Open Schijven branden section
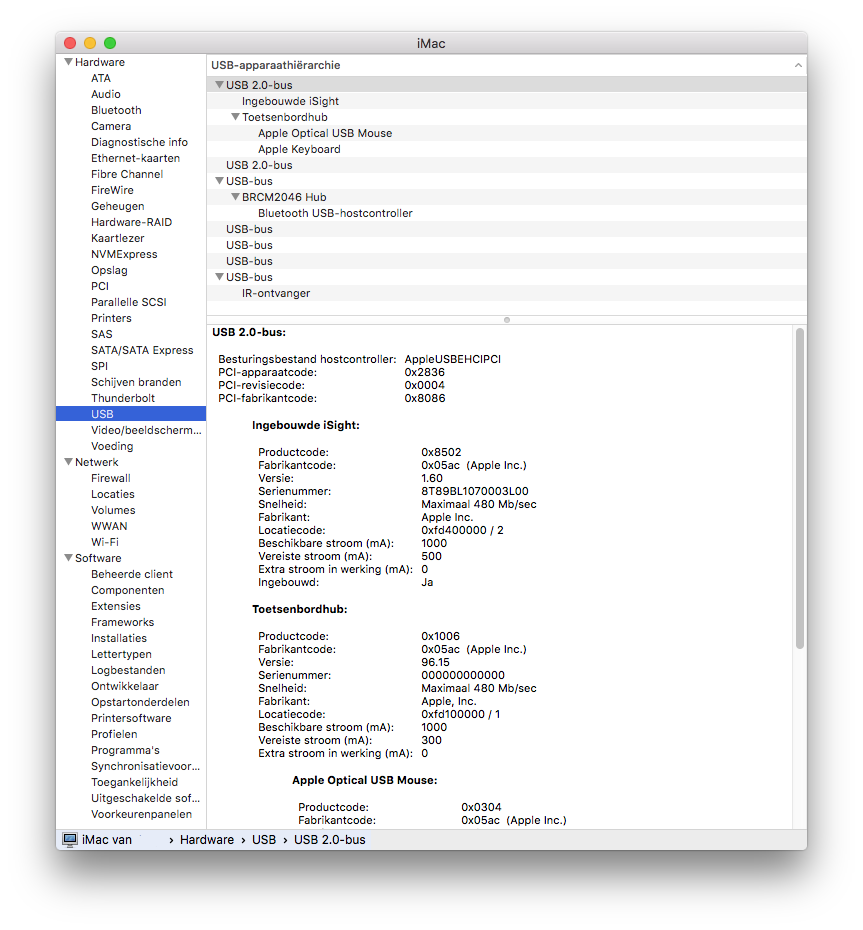This screenshot has width=863, height=930. 136,383
